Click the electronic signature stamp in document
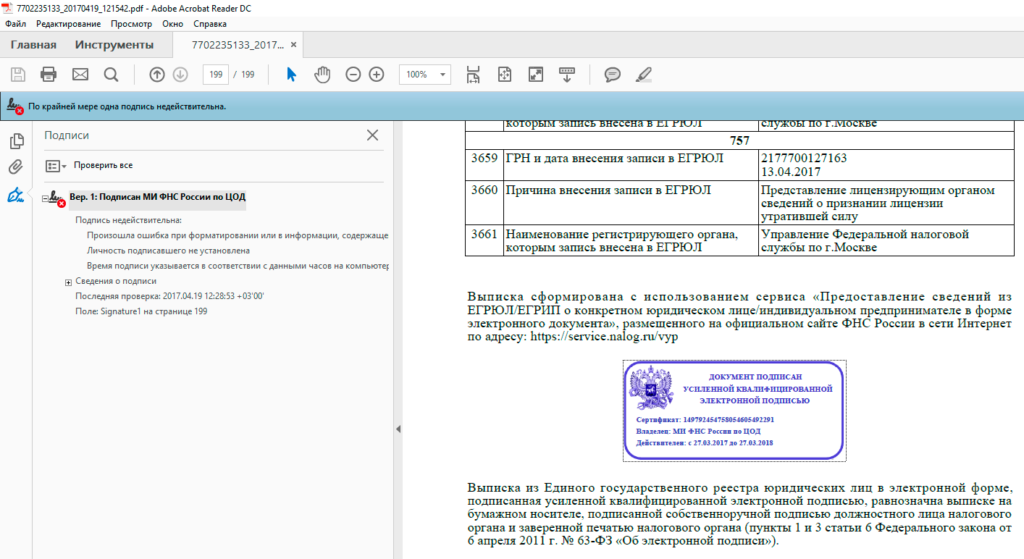This screenshot has height=559, width=1024. 735,411
